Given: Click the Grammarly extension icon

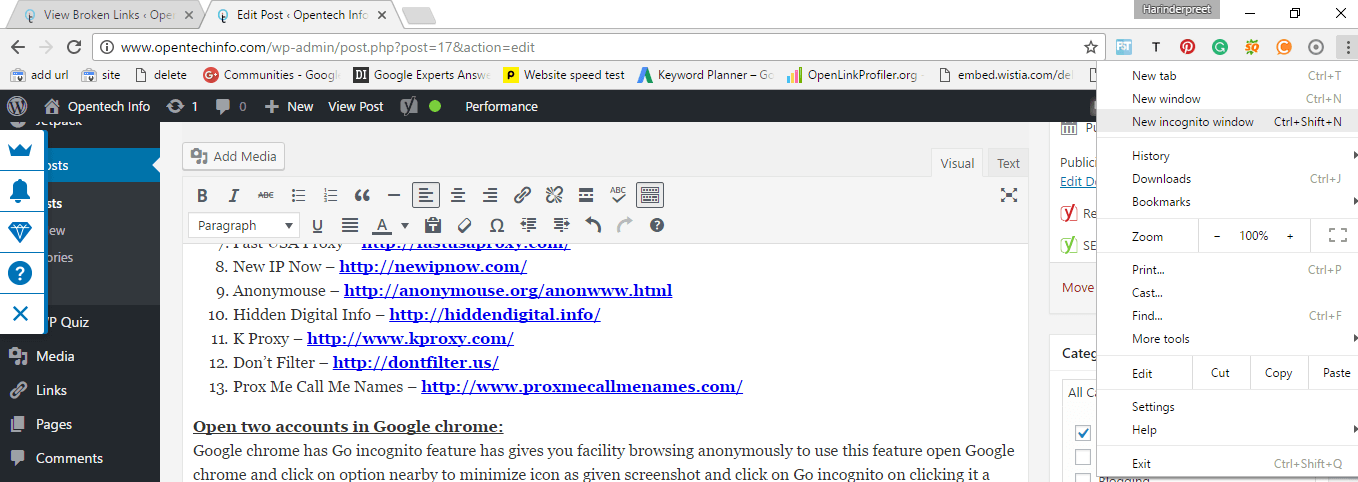Looking at the screenshot, I should 1219,47.
